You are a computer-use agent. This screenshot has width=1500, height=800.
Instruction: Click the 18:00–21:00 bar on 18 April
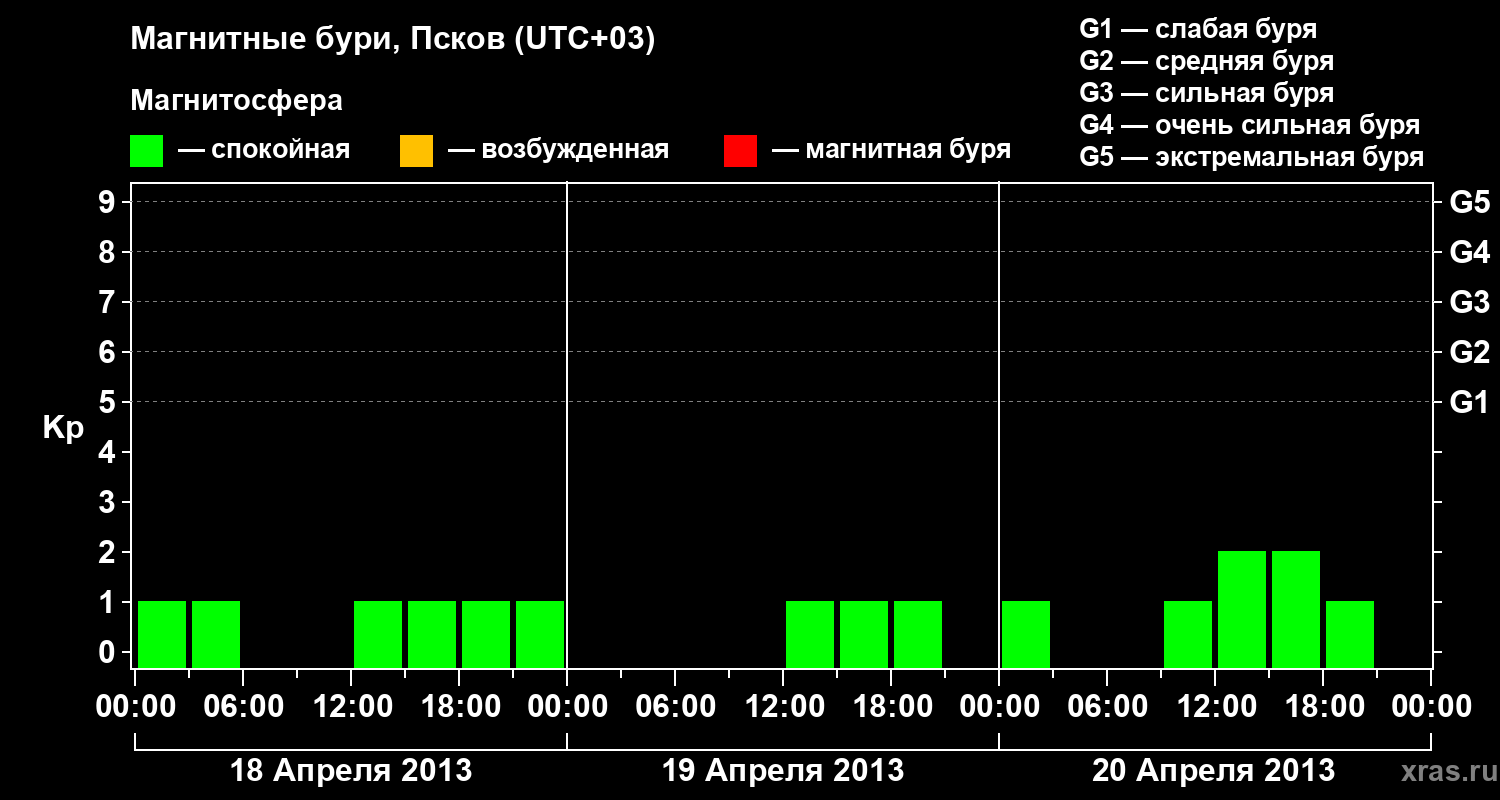coord(486,634)
